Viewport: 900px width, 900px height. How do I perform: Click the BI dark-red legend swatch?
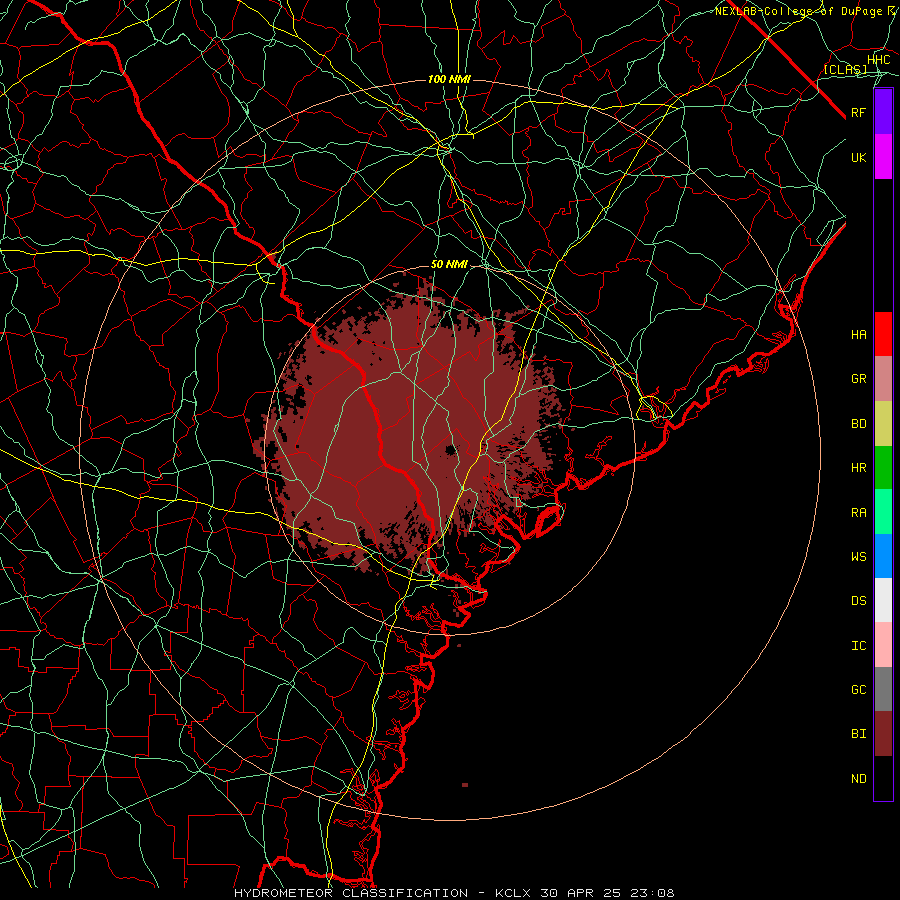(x=883, y=734)
